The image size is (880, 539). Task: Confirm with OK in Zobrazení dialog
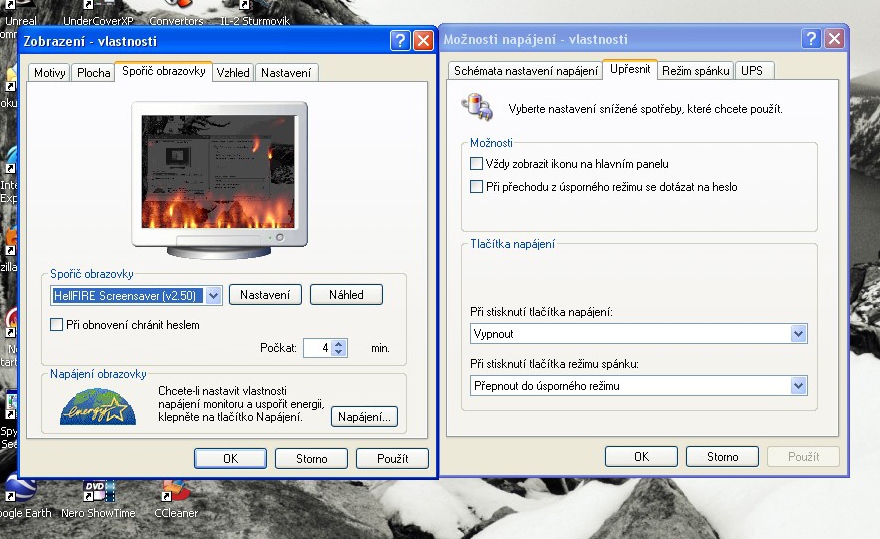click(231, 458)
